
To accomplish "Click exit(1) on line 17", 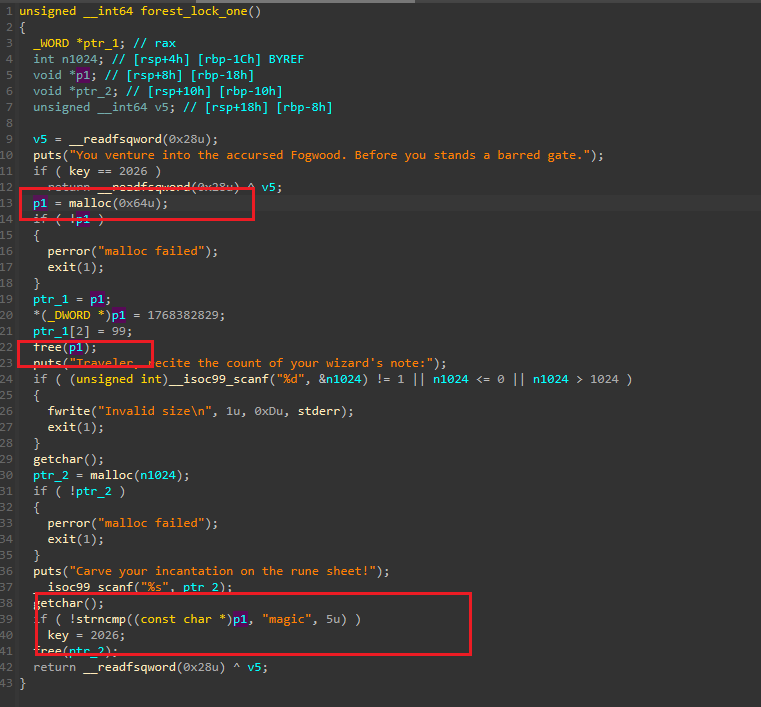I will click(x=76, y=267).
